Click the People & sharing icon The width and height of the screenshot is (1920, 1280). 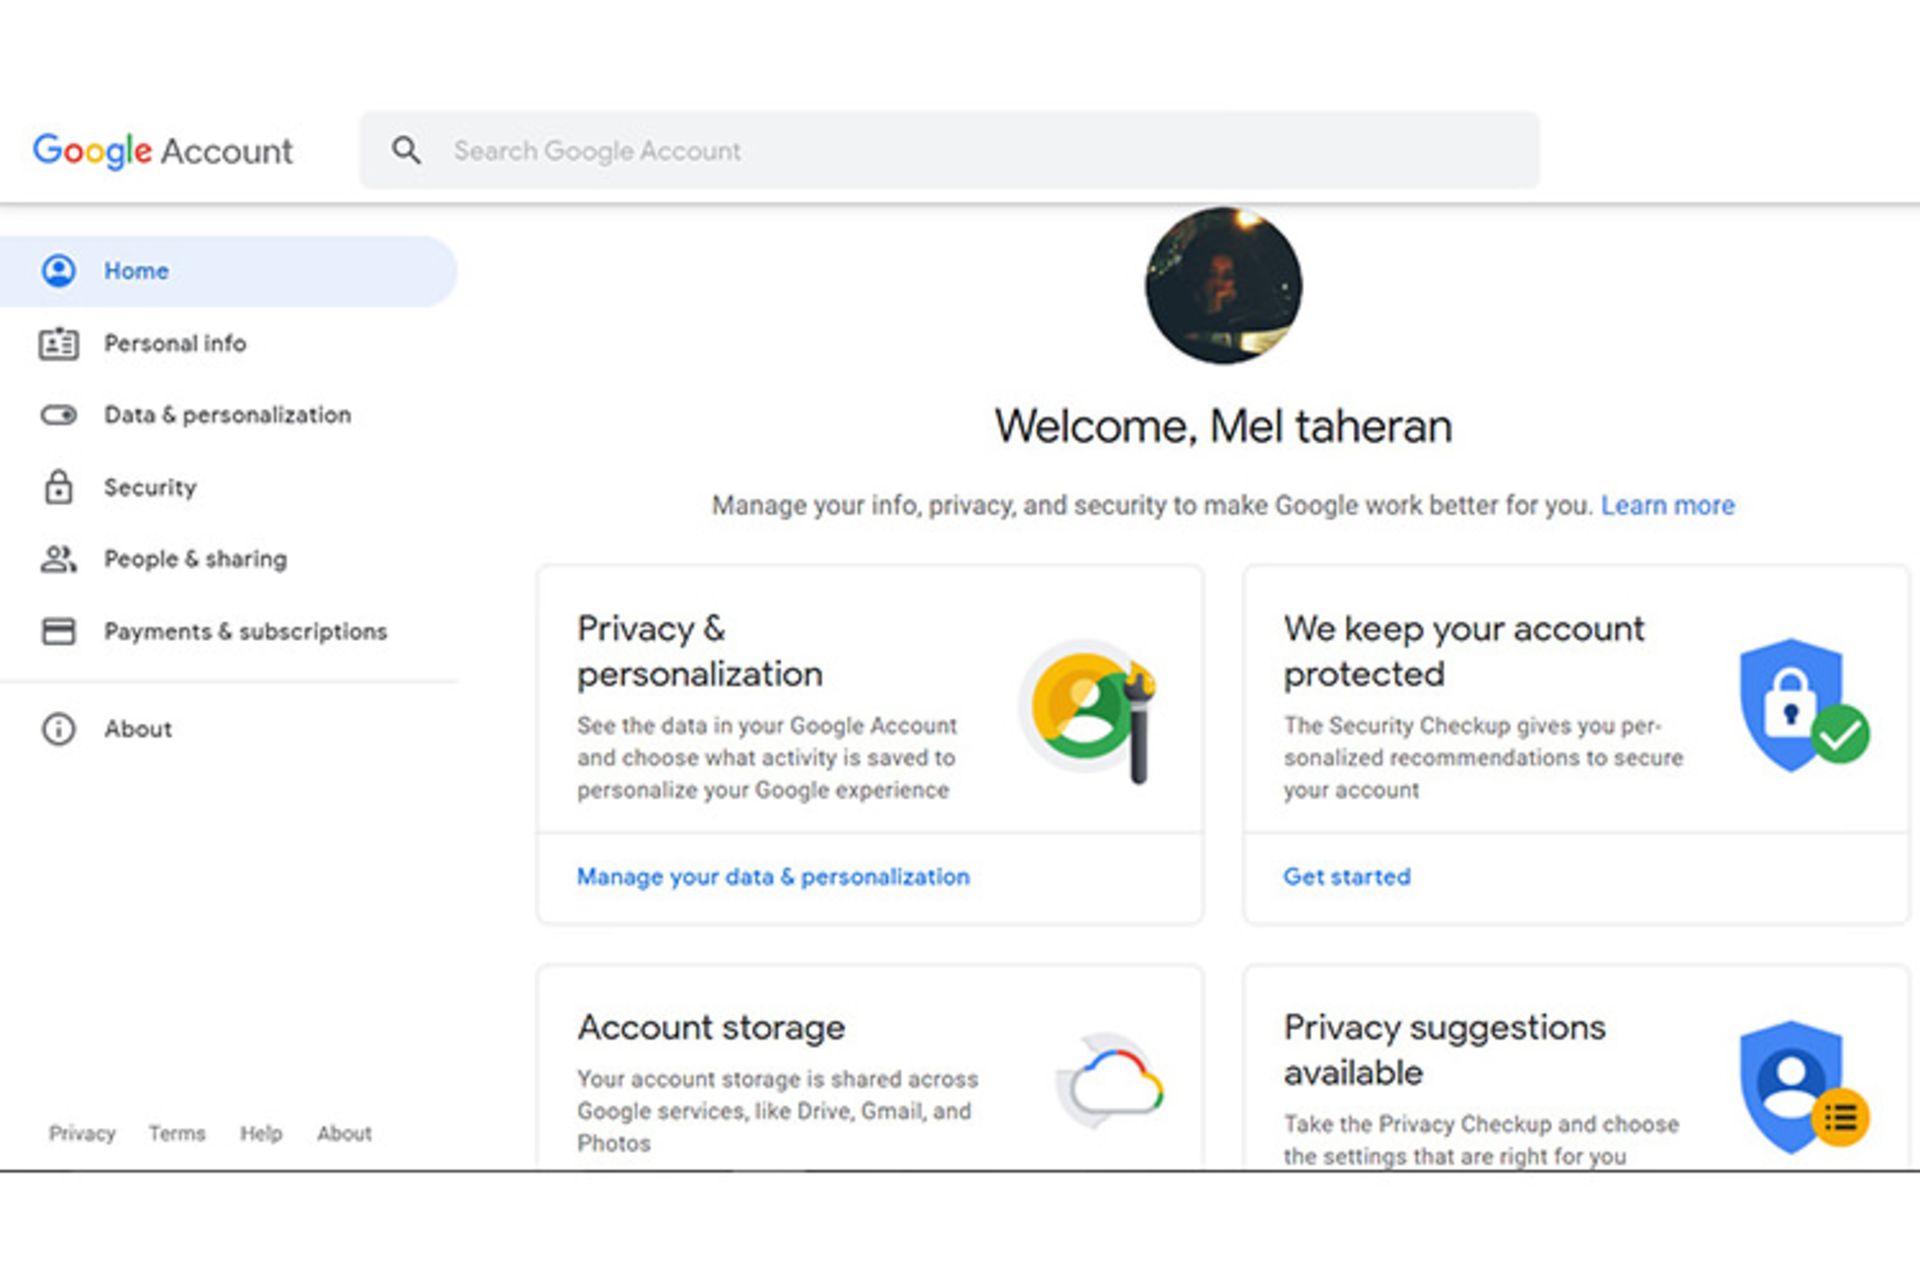59,559
